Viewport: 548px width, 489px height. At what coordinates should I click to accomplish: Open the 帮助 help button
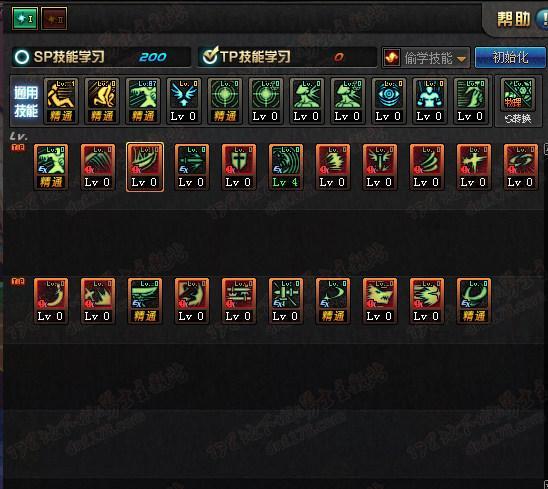(513, 19)
